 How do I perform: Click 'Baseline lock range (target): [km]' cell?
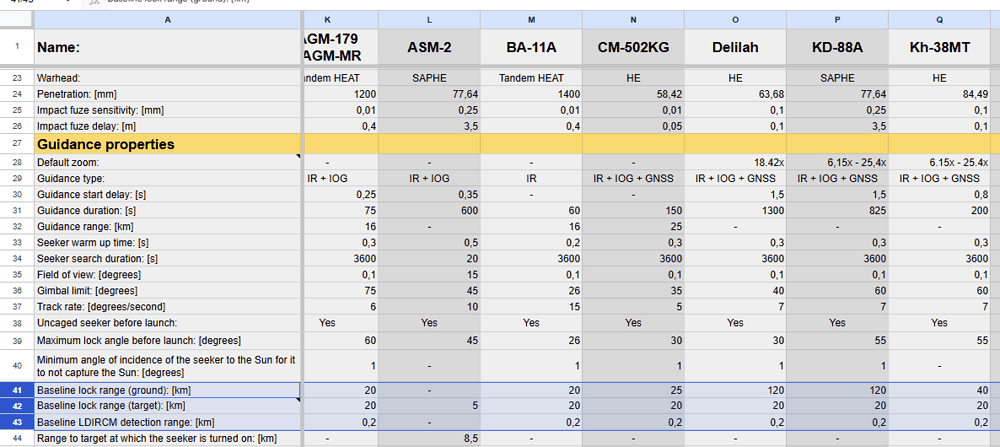pyautogui.click(x=168, y=406)
